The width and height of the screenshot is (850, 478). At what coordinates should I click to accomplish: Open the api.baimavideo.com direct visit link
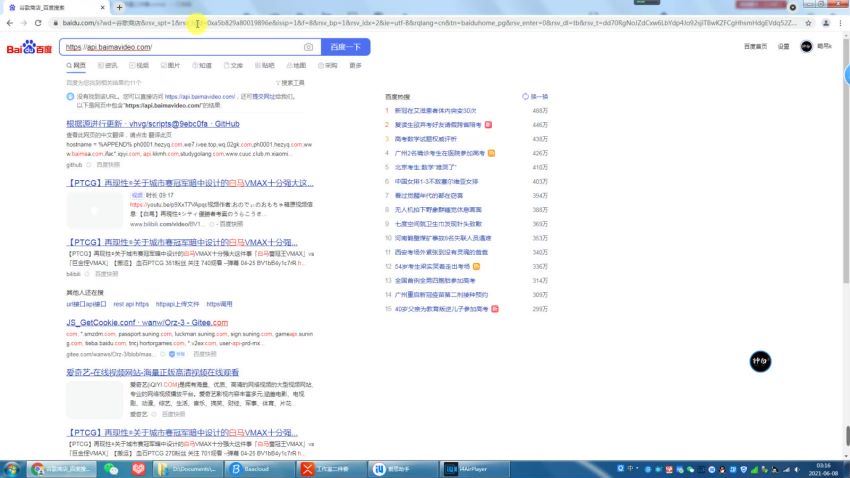pos(199,96)
